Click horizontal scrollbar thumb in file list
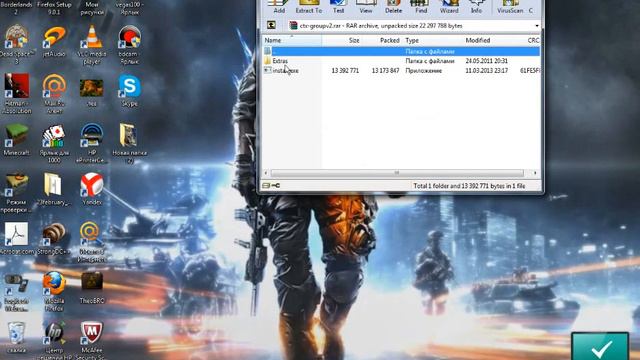Viewport: 640px width, 360px height. point(397,173)
